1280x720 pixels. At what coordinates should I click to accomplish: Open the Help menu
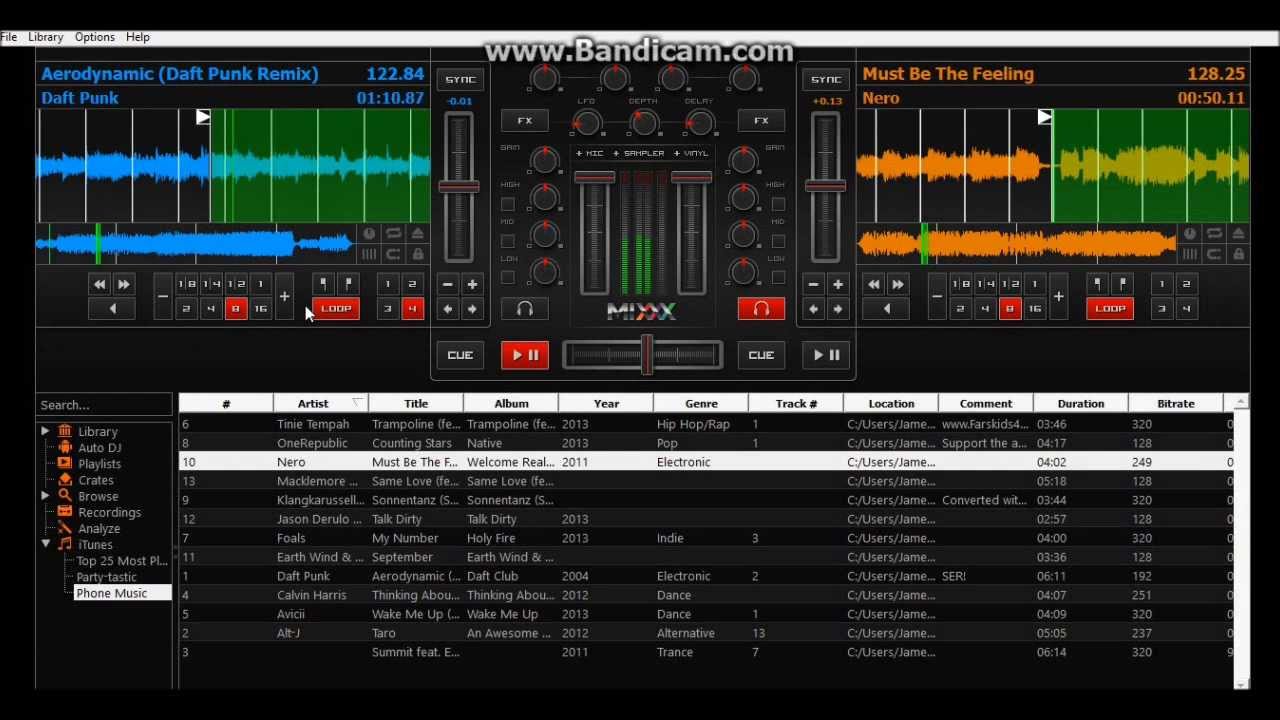(x=138, y=37)
